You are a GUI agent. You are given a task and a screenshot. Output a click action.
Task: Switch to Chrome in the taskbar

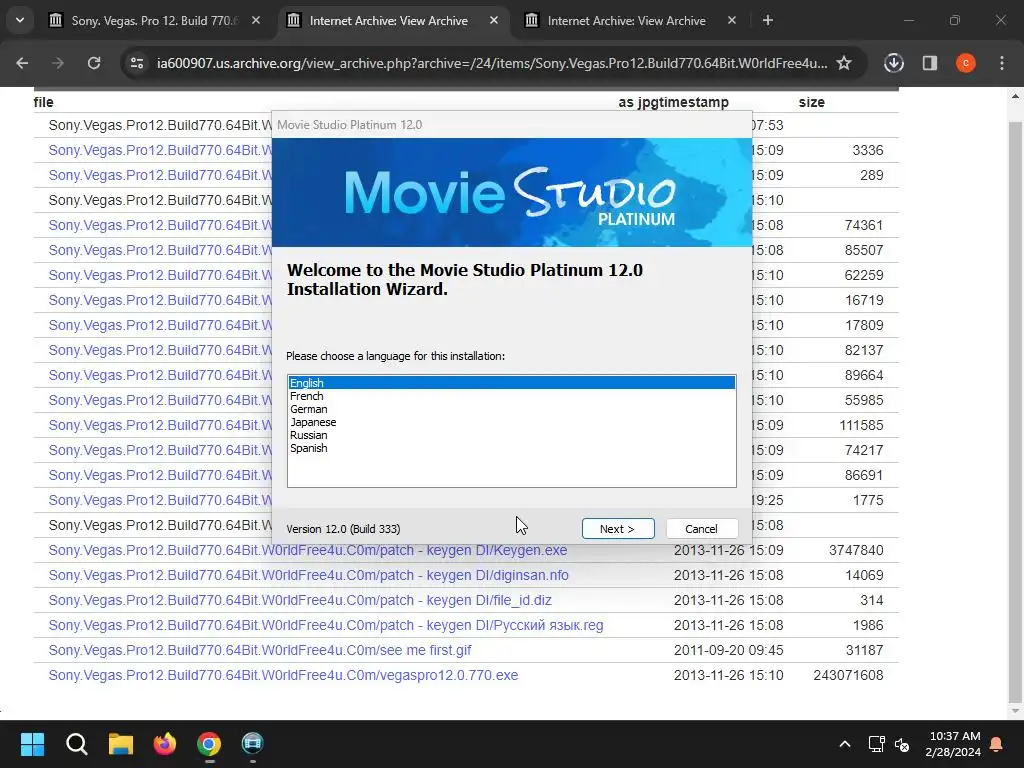pos(209,744)
